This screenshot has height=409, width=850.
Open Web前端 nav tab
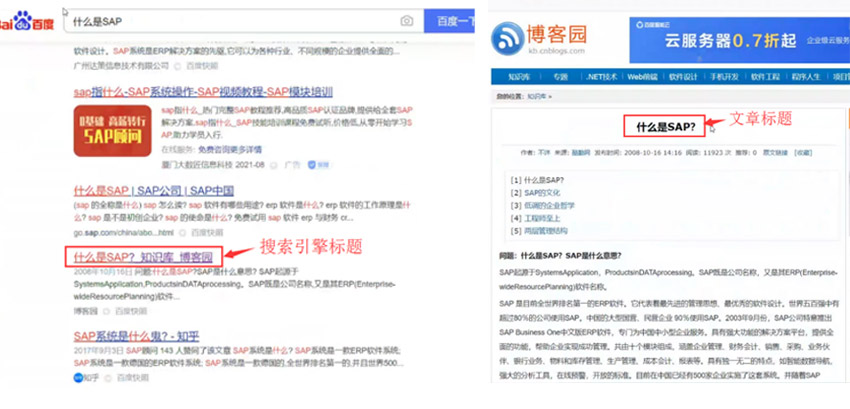(x=642, y=76)
